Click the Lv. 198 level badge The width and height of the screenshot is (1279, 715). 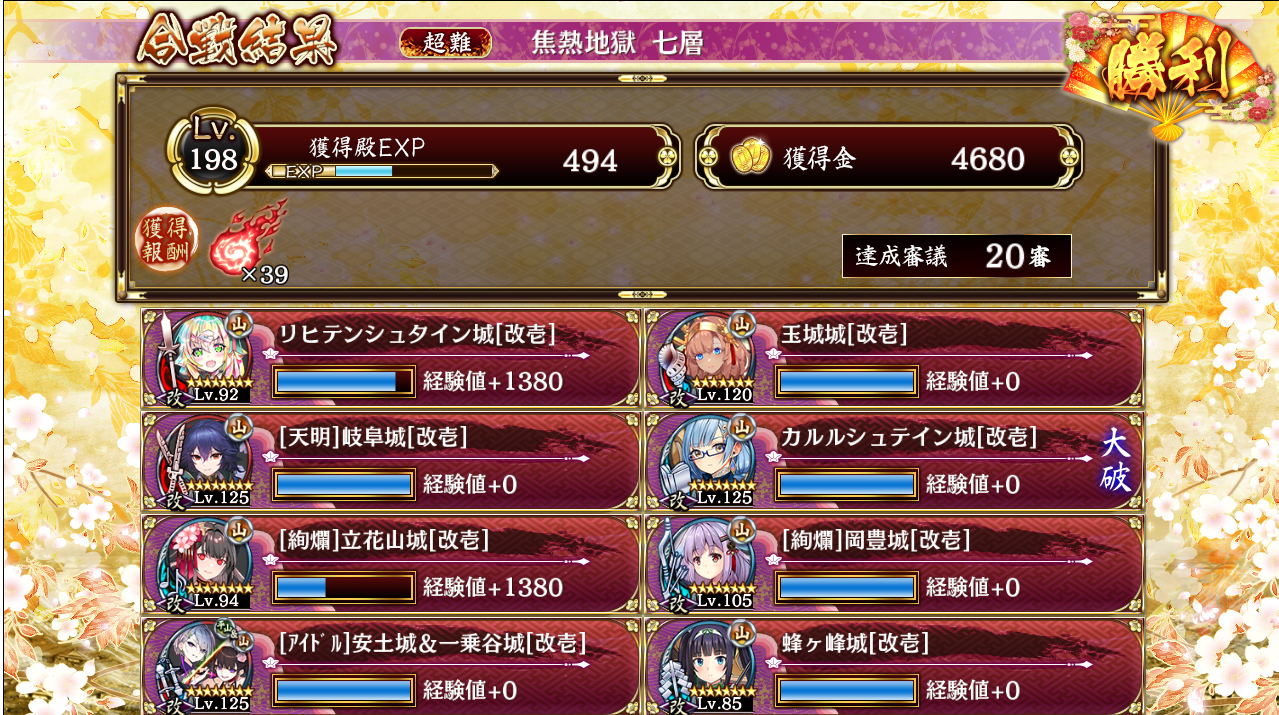coord(214,152)
